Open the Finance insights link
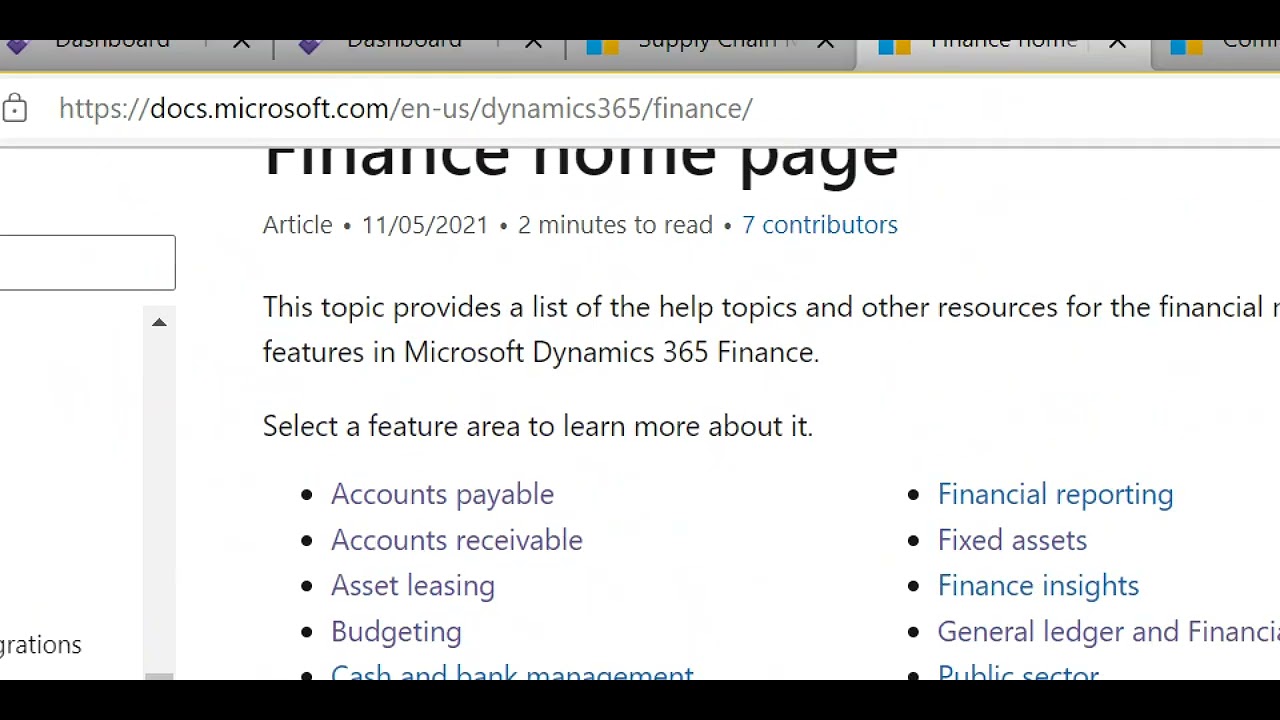Viewport: 1280px width, 720px height. [x=1038, y=586]
